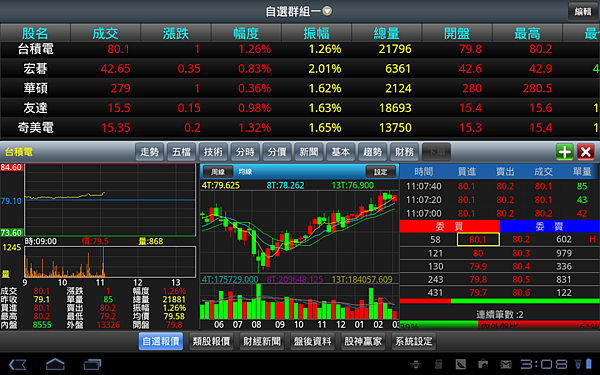Select the 宏碁 stock row

pyautogui.click(x=300, y=69)
